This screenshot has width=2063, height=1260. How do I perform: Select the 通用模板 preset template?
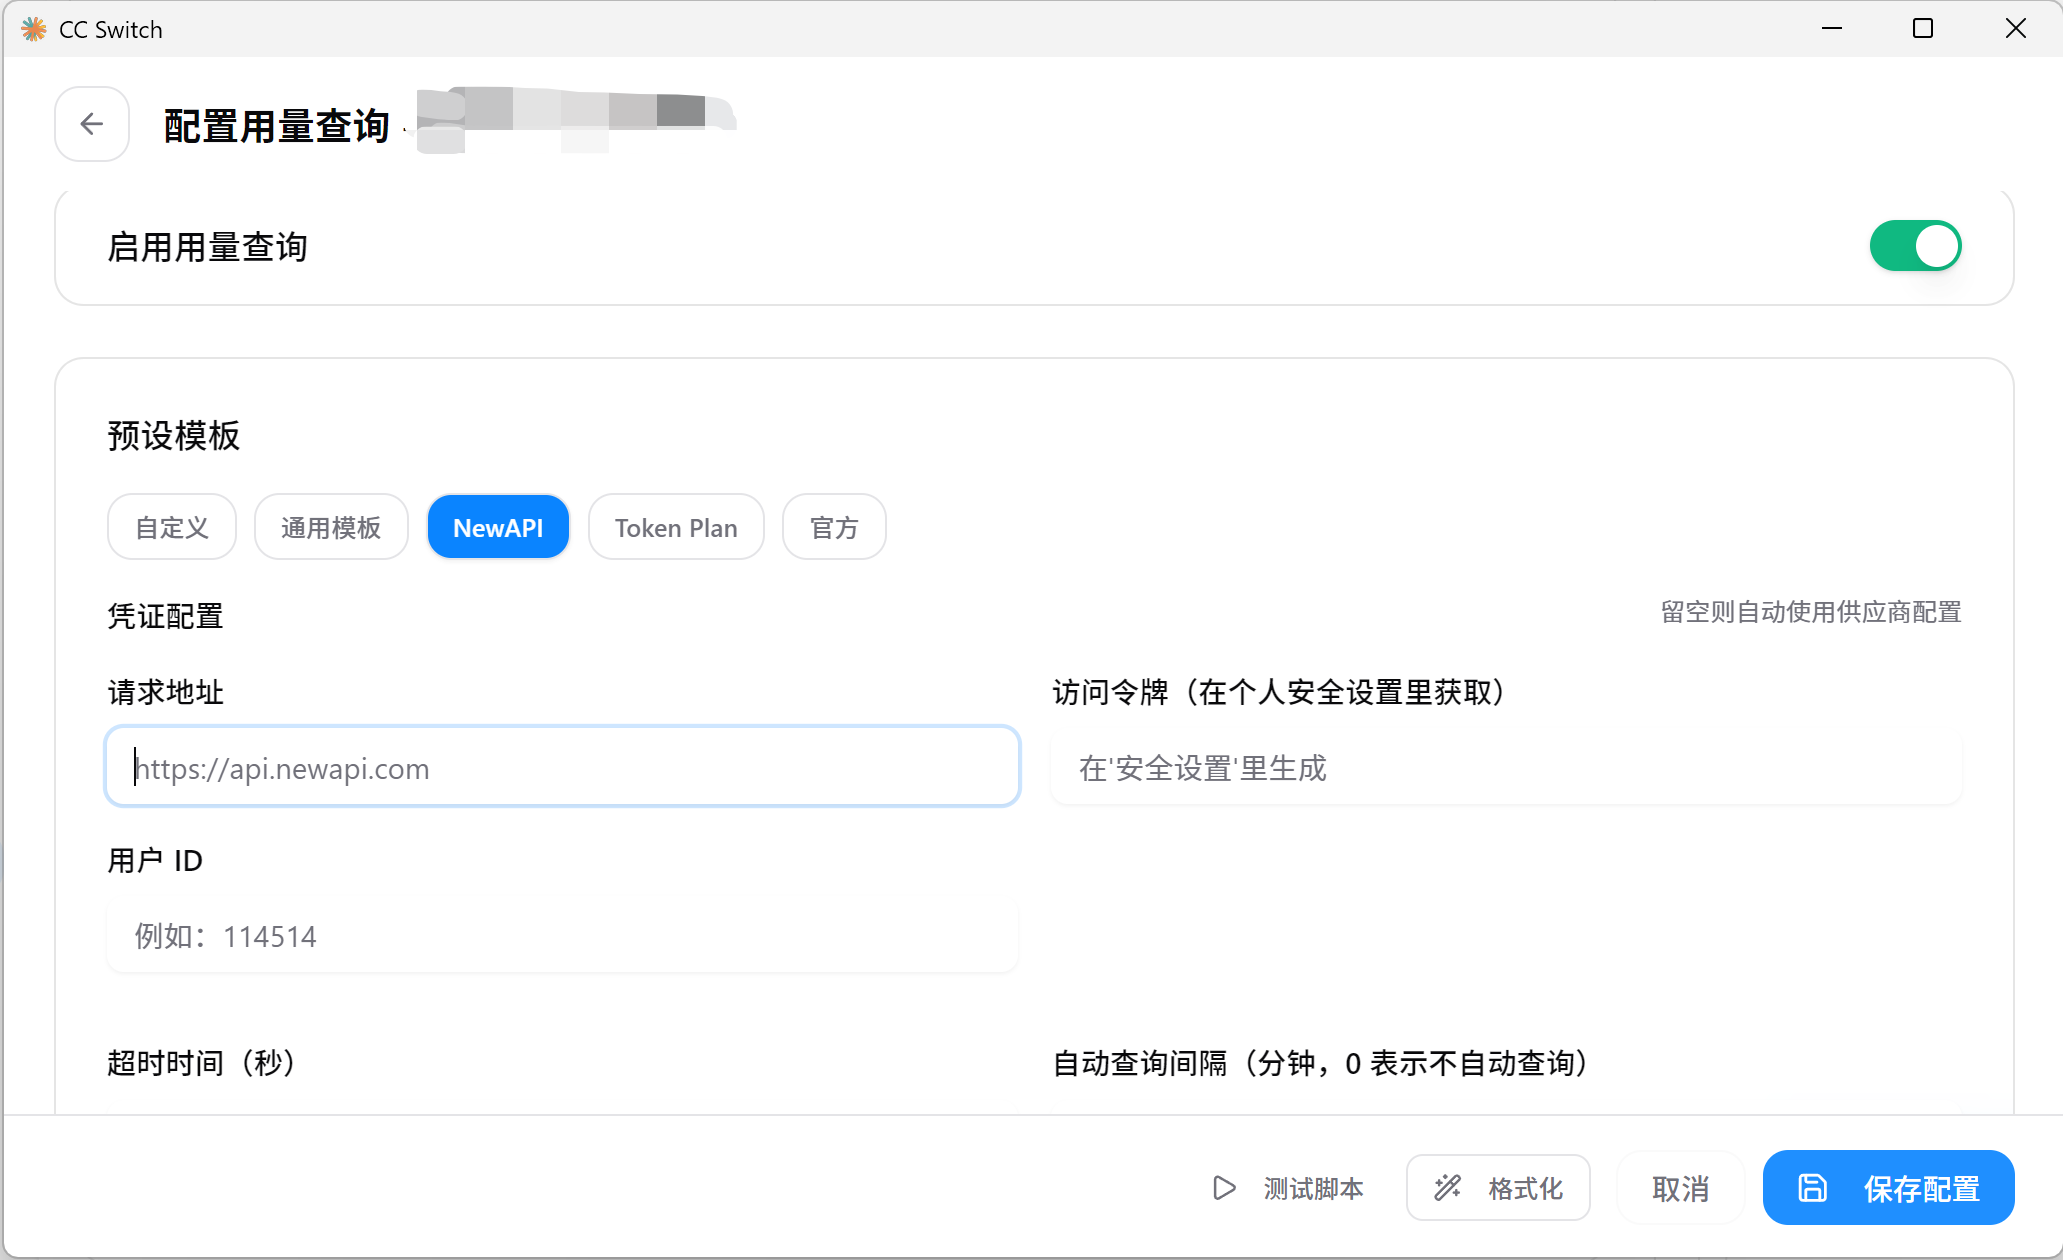[331, 527]
